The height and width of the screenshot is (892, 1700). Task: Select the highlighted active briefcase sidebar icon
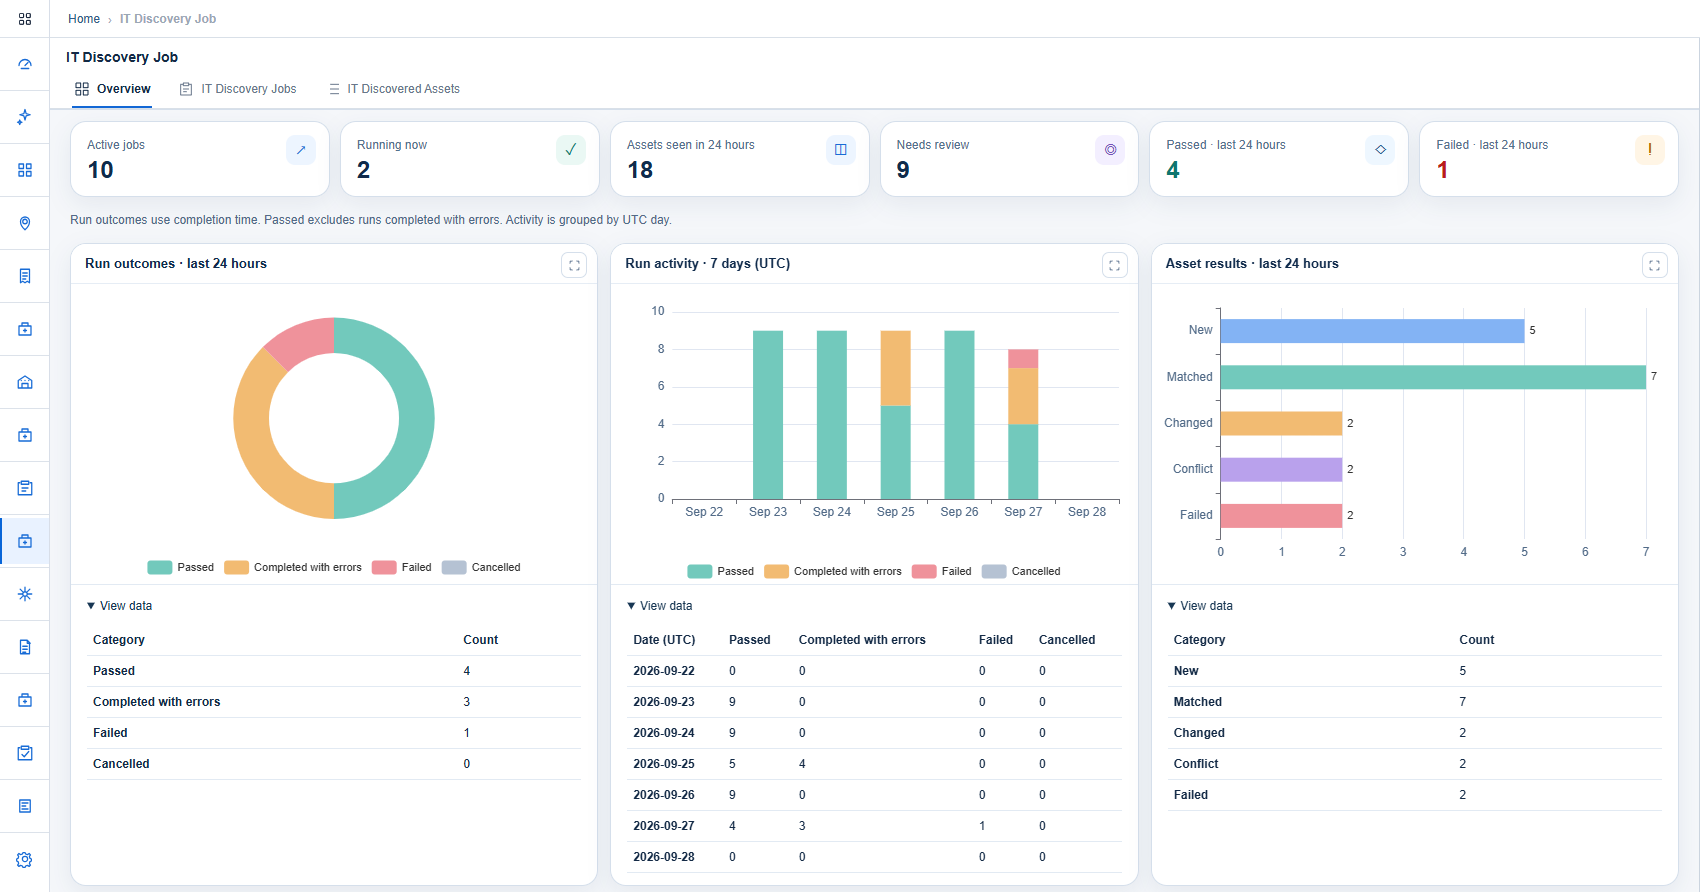coord(25,541)
